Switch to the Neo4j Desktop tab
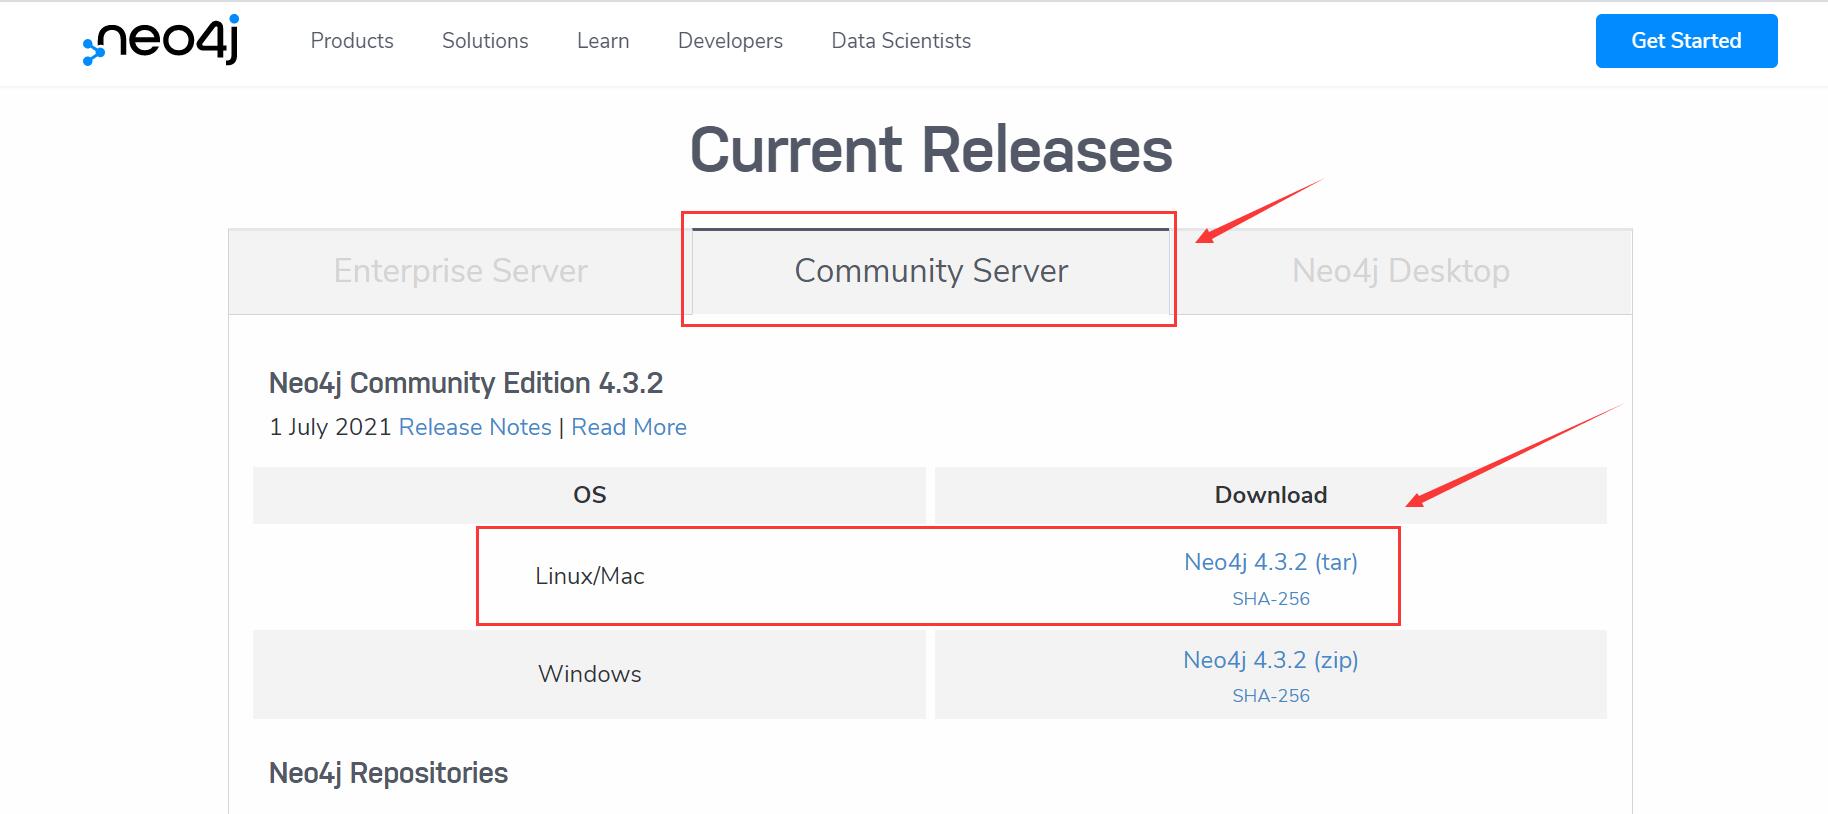Screen dimensions: 1828x814 click(1401, 271)
